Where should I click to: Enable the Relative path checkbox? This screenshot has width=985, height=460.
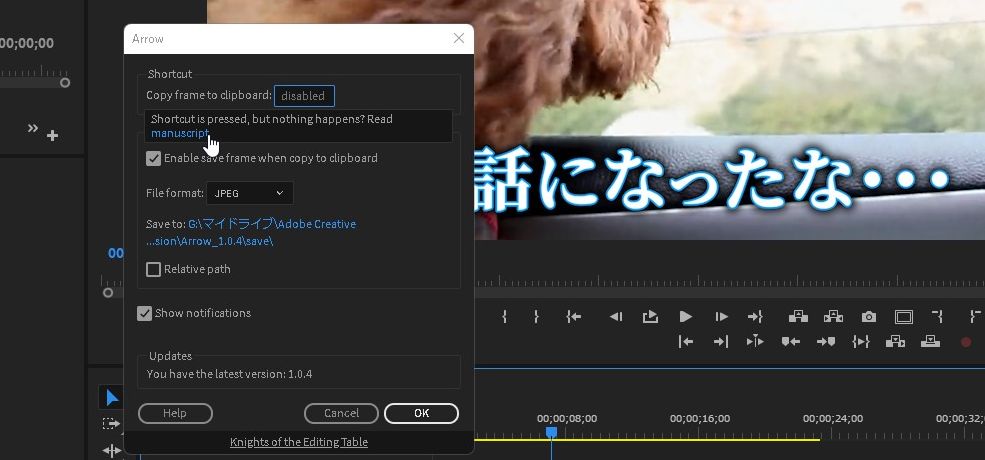154,269
